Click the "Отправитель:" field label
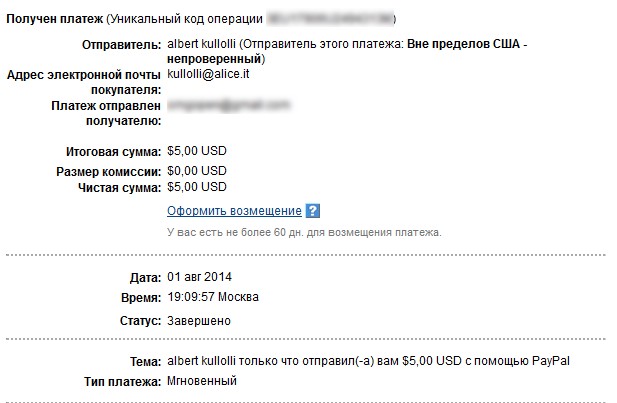The height and width of the screenshot is (403, 617). [119, 45]
